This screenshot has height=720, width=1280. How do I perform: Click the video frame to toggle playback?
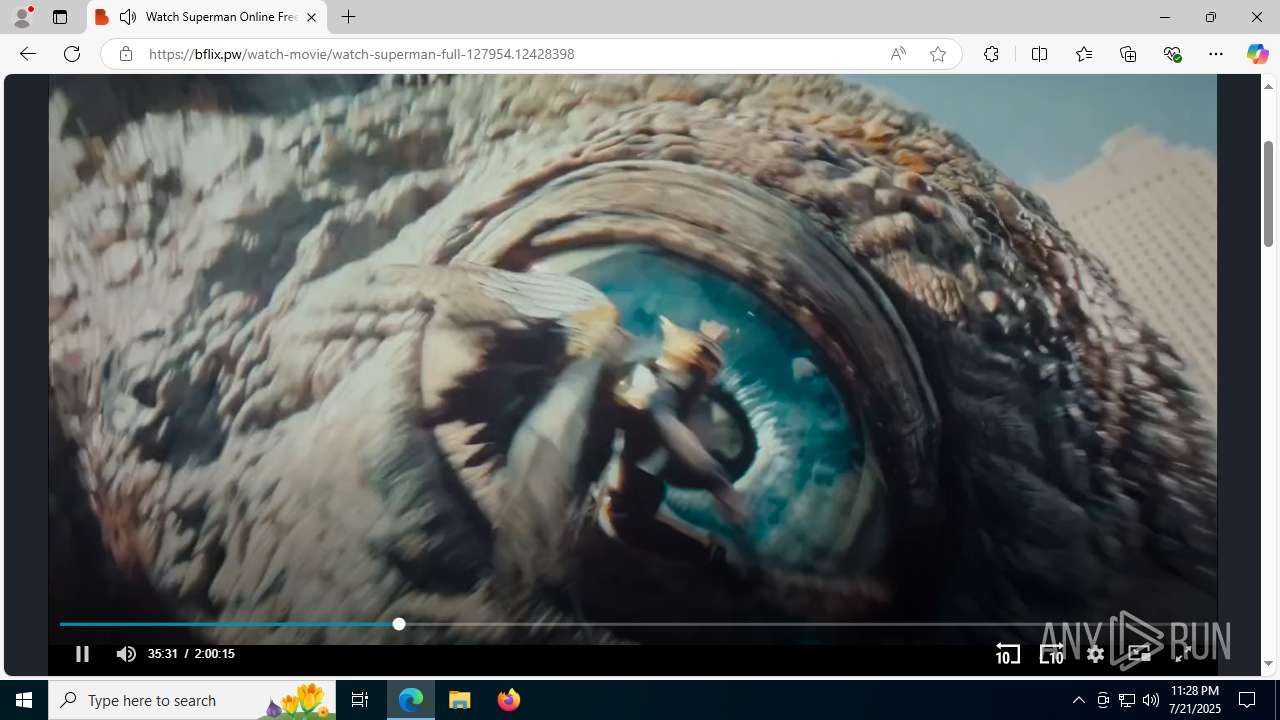click(x=632, y=345)
